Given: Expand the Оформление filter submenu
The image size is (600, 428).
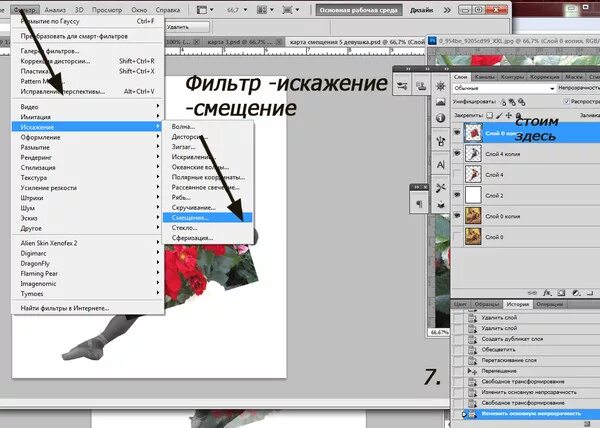Looking at the screenshot, I should [x=88, y=137].
